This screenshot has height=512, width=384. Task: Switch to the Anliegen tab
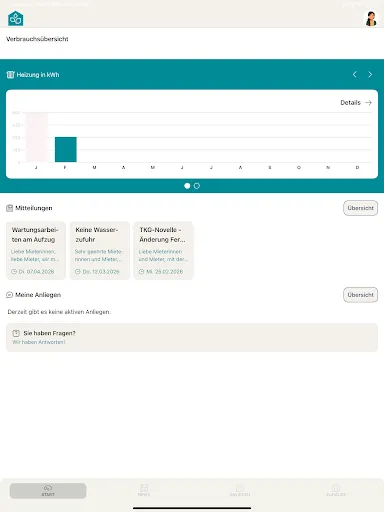point(240,491)
